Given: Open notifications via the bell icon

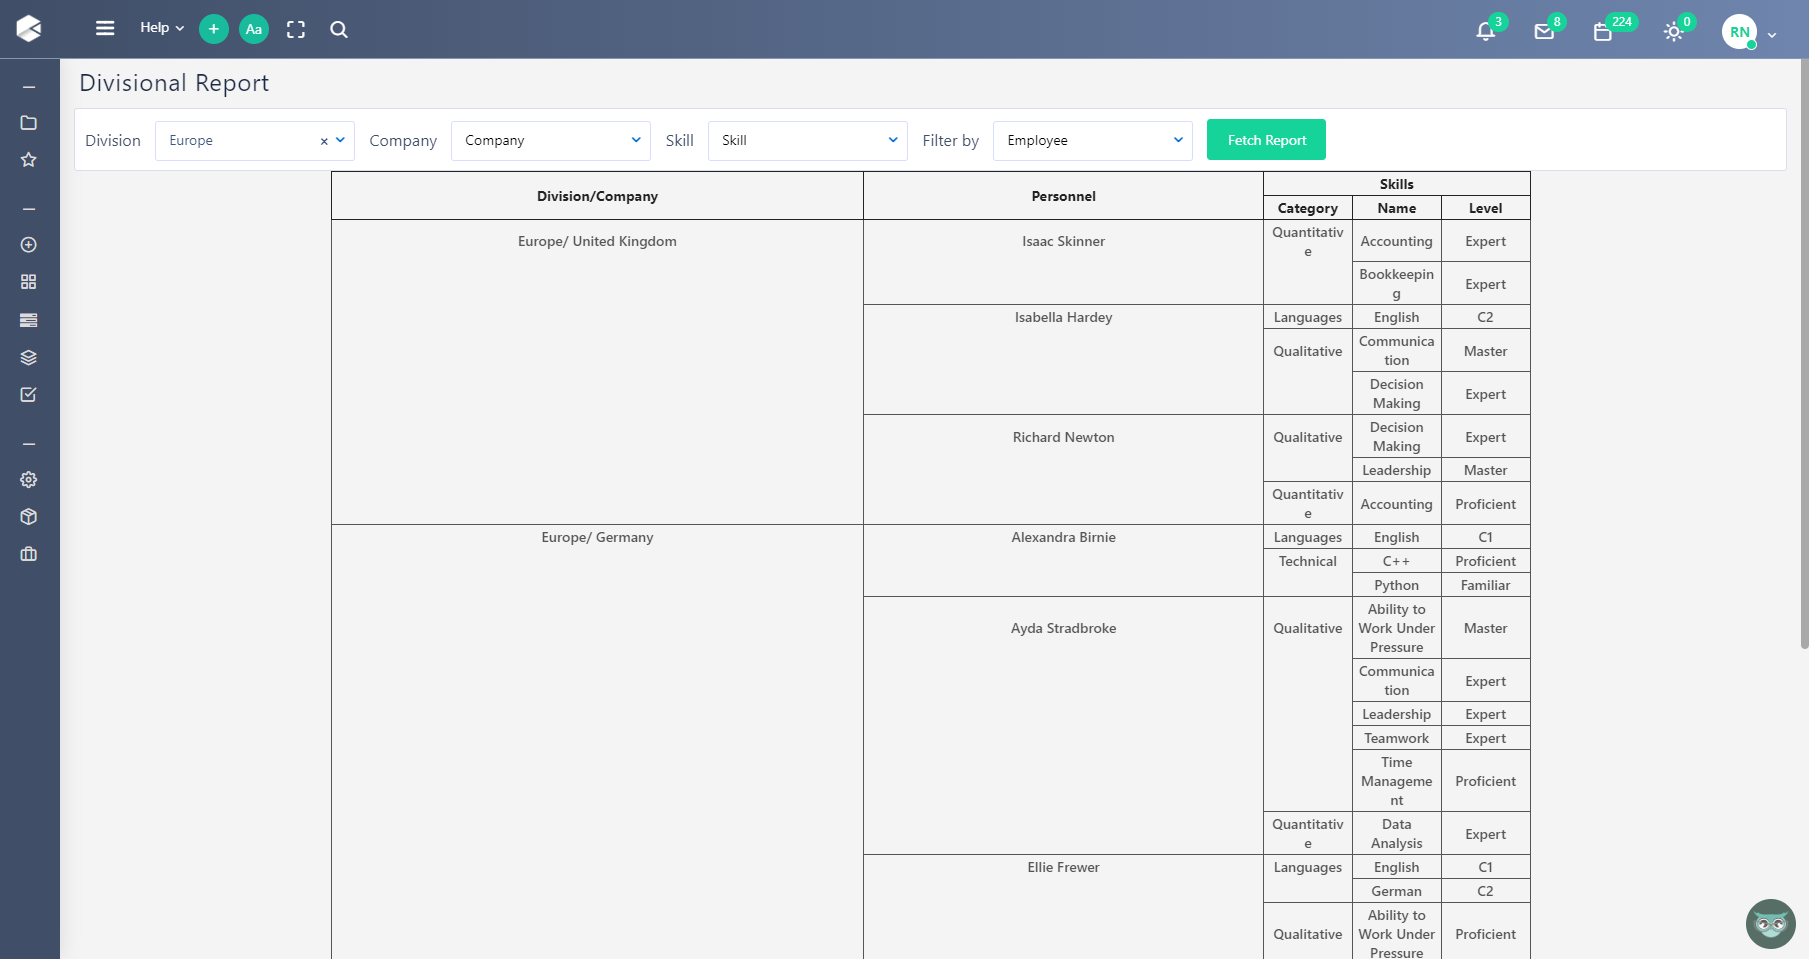Looking at the screenshot, I should [1485, 31].
